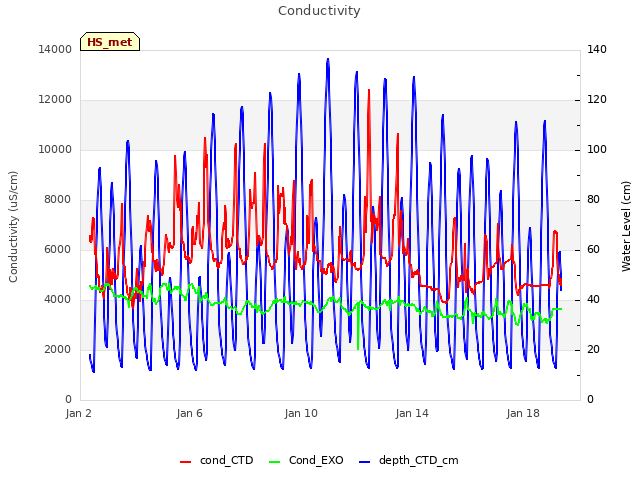Click the 2000 left axis tick label
Image resolution: width=640 pixels, height=480 pixels.
[x=58, y=349]
